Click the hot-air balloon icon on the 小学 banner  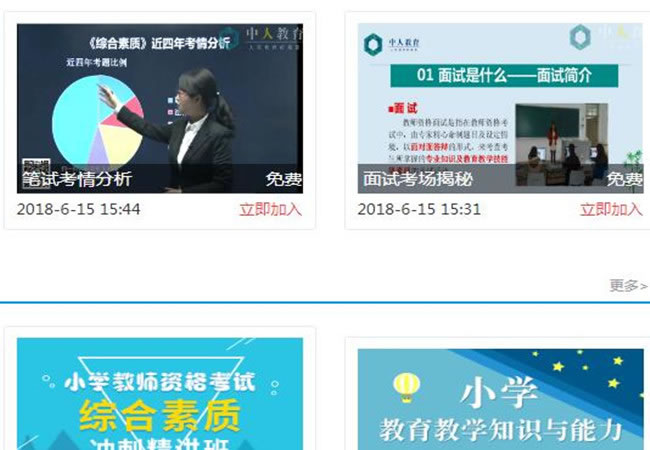(x=406, y=388)
